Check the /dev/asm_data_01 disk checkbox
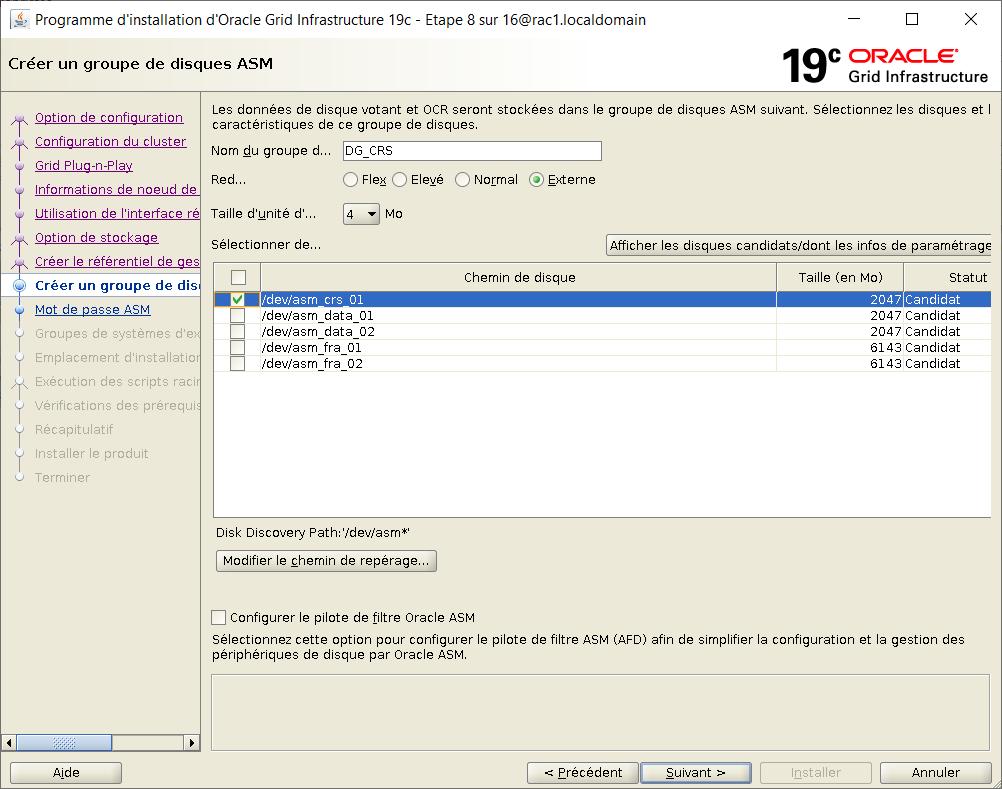 coord(237,316)
